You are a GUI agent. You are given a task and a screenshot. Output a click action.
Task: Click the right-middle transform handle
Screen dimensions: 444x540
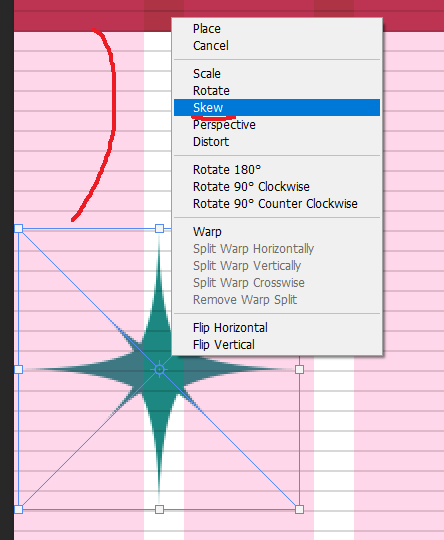click(299, 370)
